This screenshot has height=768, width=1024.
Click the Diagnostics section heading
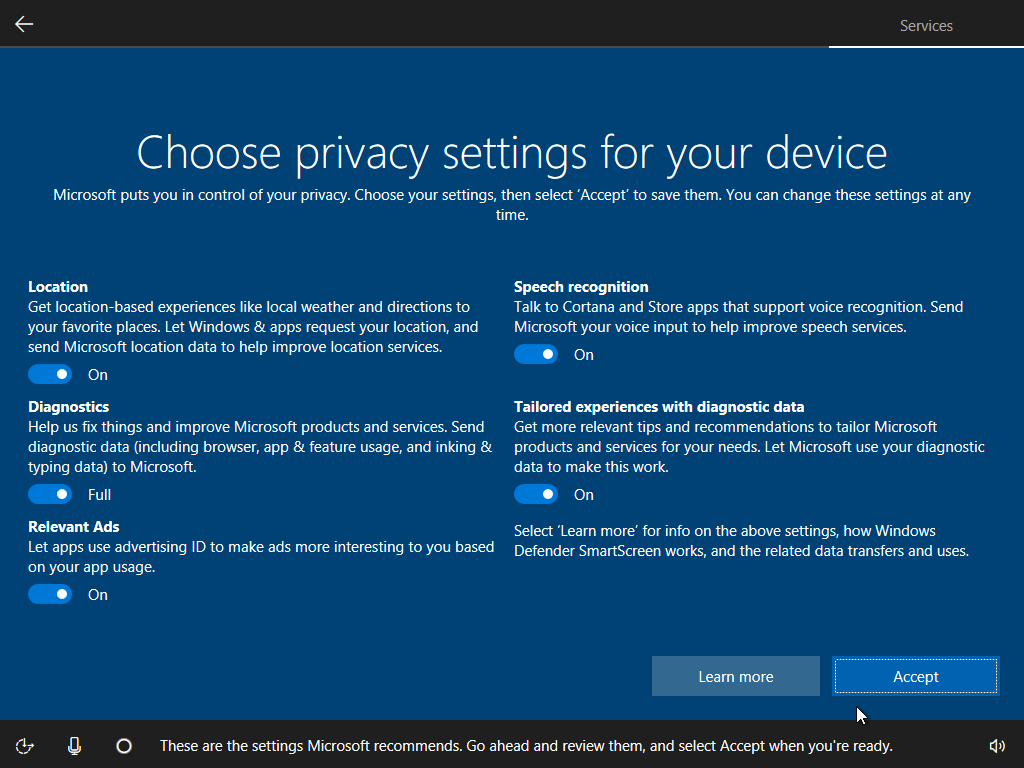(69, 407)
